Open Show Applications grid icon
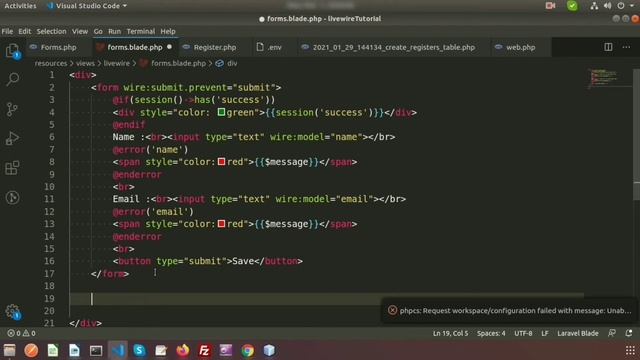The width and height of the screenshot is (640, 360). (x=630, y=350)
